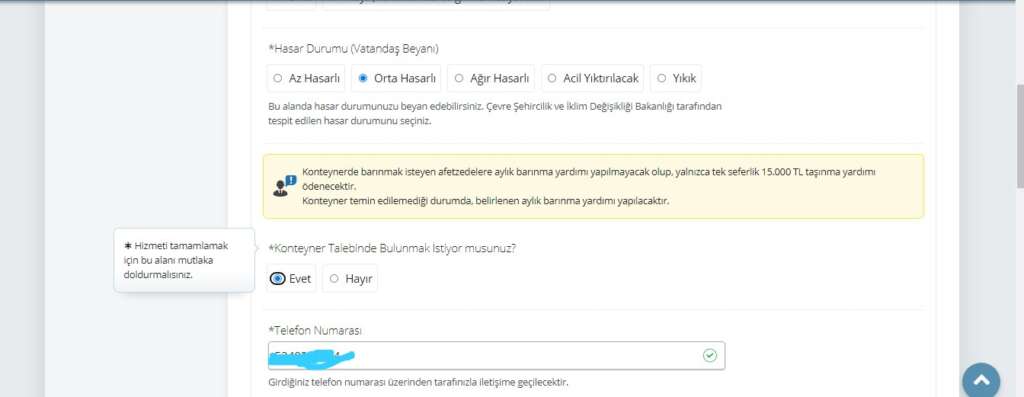The image size is (1024, 397).
Task: Click the 'Bu alanda hasar durumunuzu' description text
Action: pyautogui.click(x=495, y=113)
